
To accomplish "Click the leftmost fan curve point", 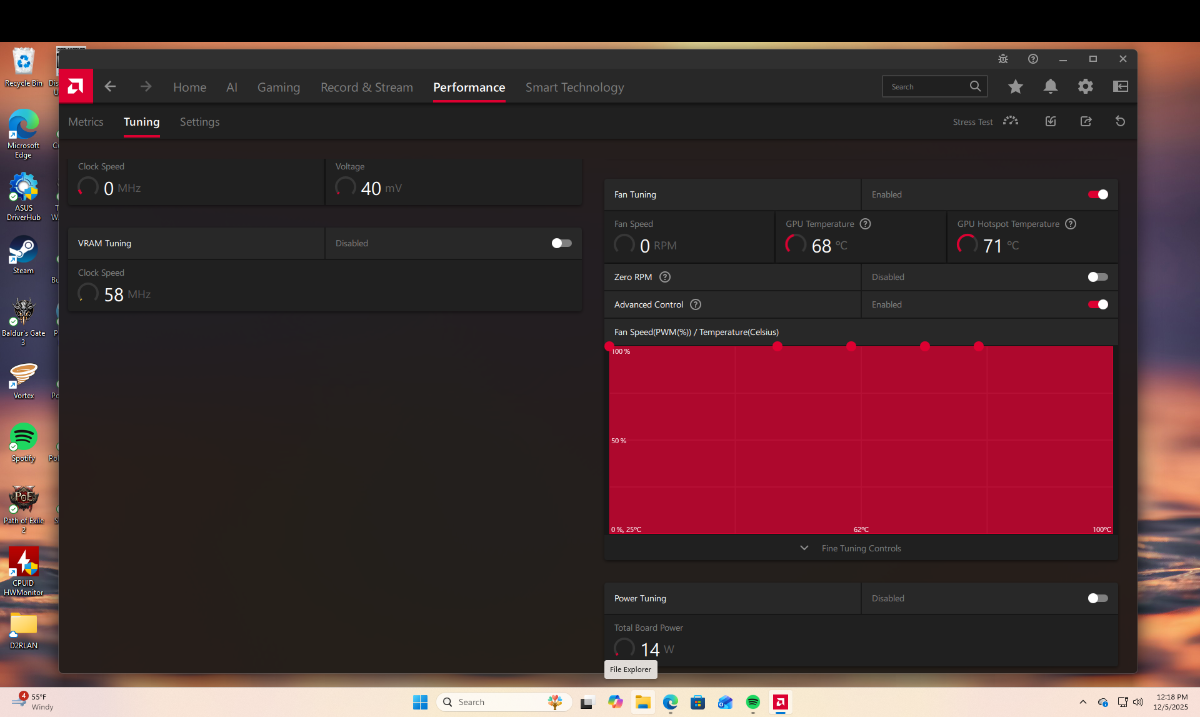I will 609,346.
